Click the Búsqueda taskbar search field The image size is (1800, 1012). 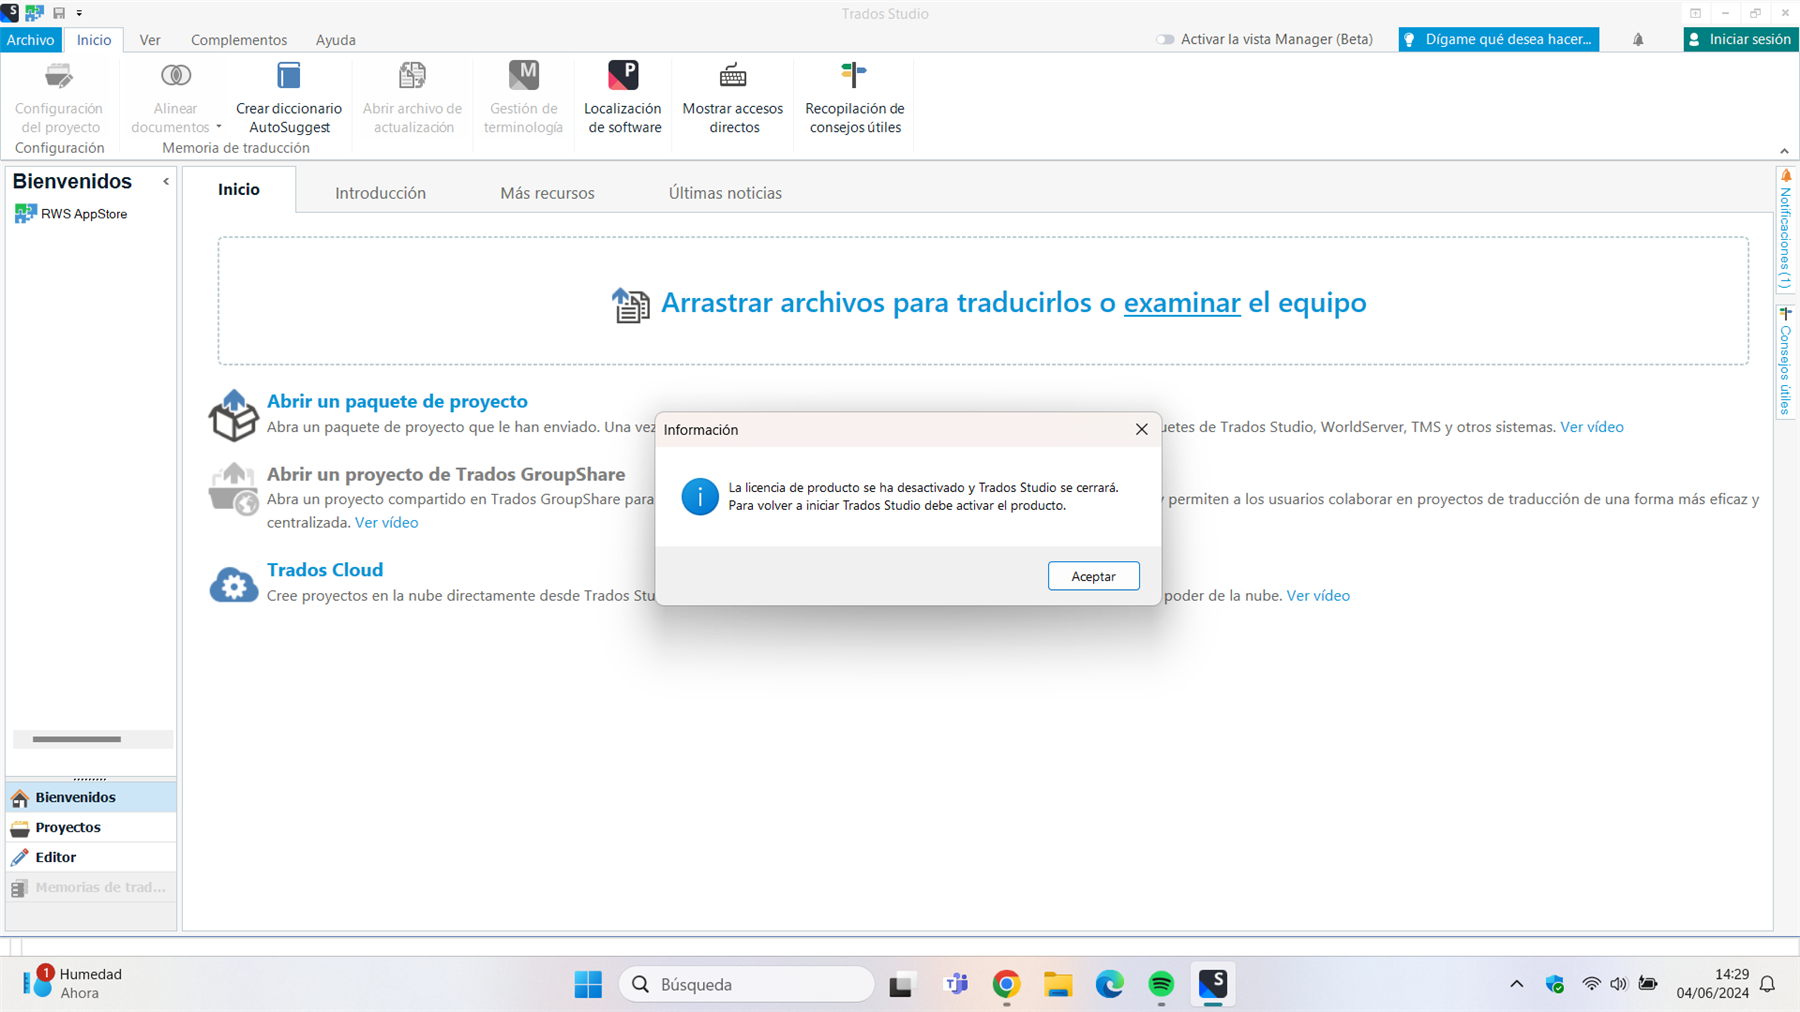click(747, 985)
